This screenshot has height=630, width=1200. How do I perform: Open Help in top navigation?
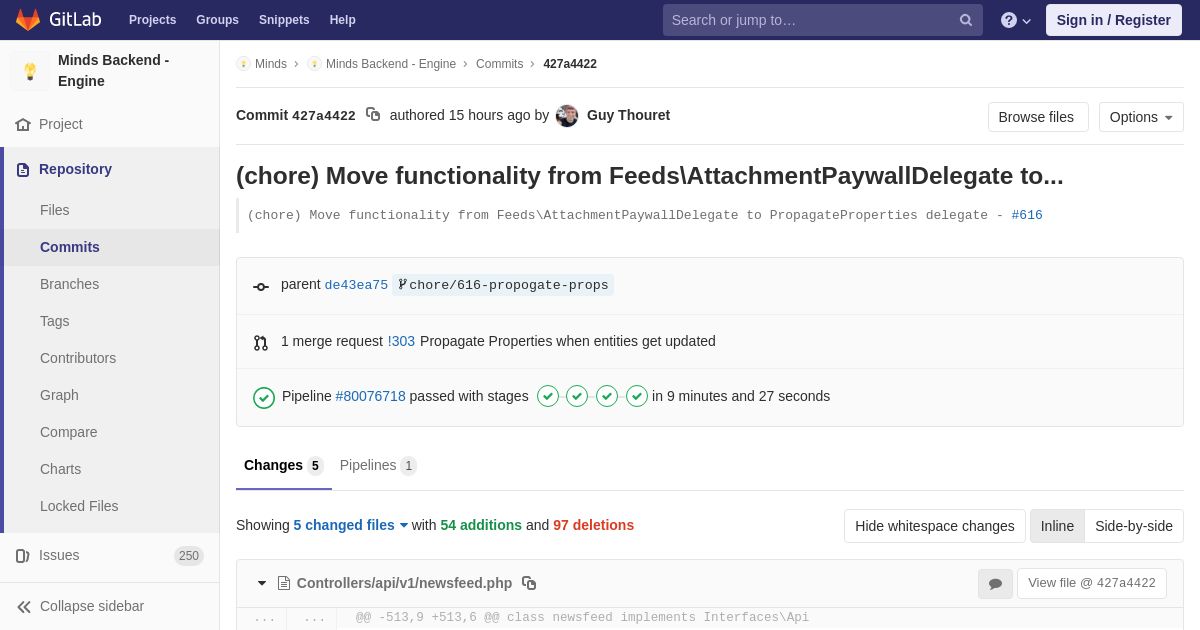pyautogui.click(x=343, y=20)
